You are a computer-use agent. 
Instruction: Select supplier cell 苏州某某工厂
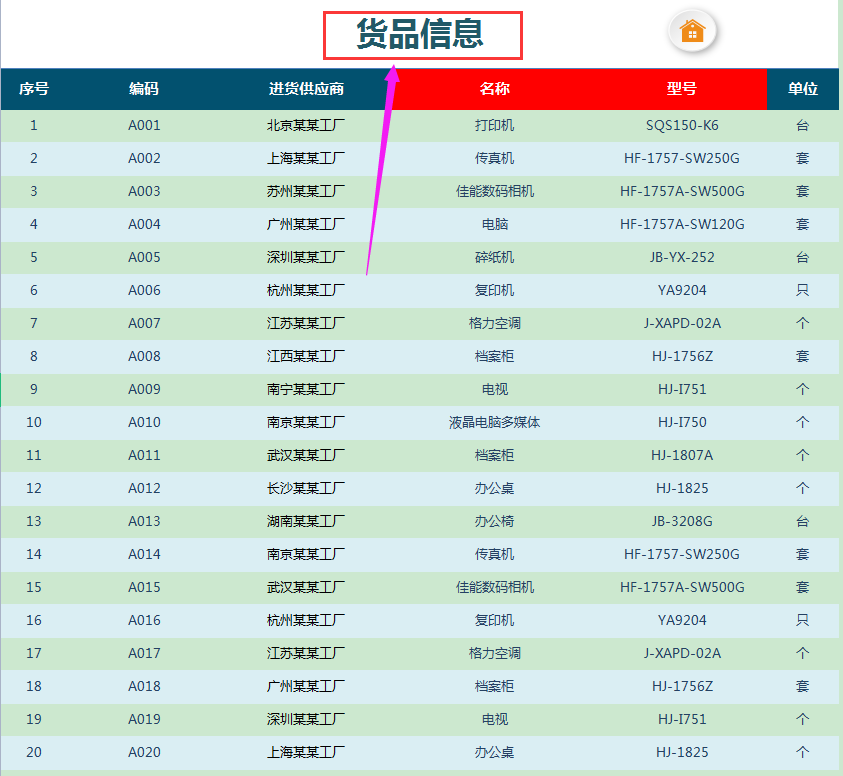coord(306,191)
